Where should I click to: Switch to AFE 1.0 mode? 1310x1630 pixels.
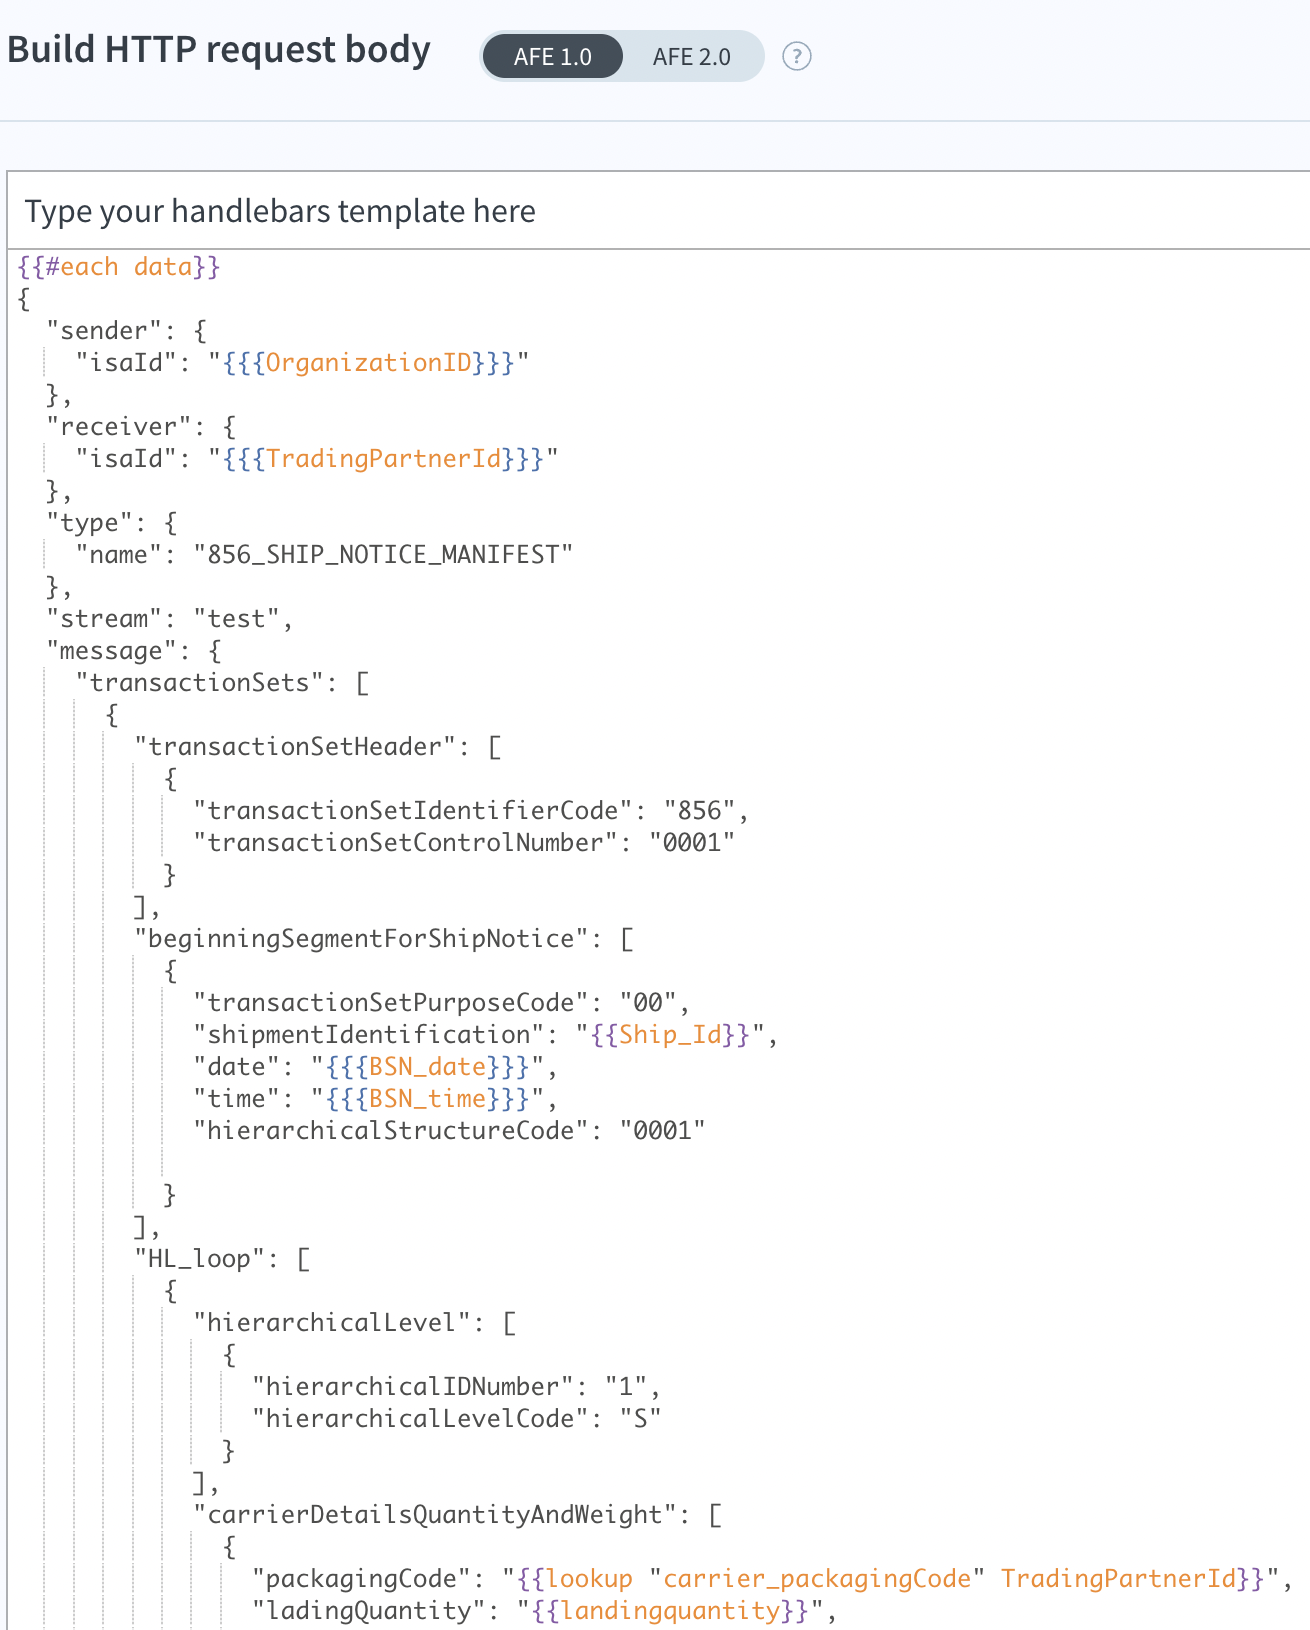click(x=552, y=56)
